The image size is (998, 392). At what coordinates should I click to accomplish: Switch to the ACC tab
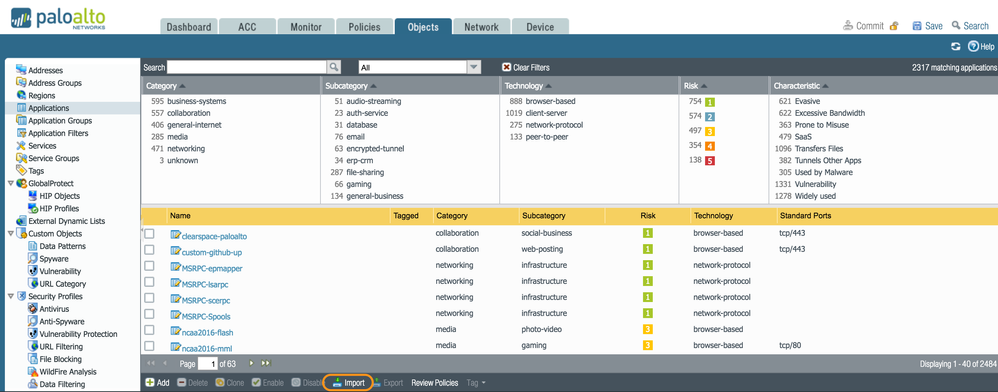point(248,27)
